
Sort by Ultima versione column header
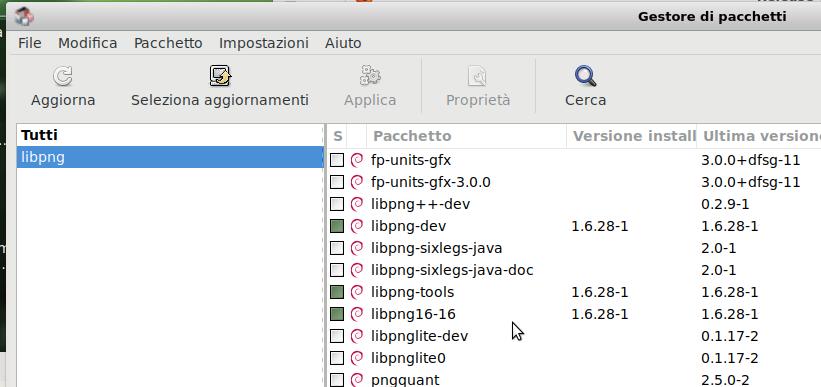tap(759, 136)
